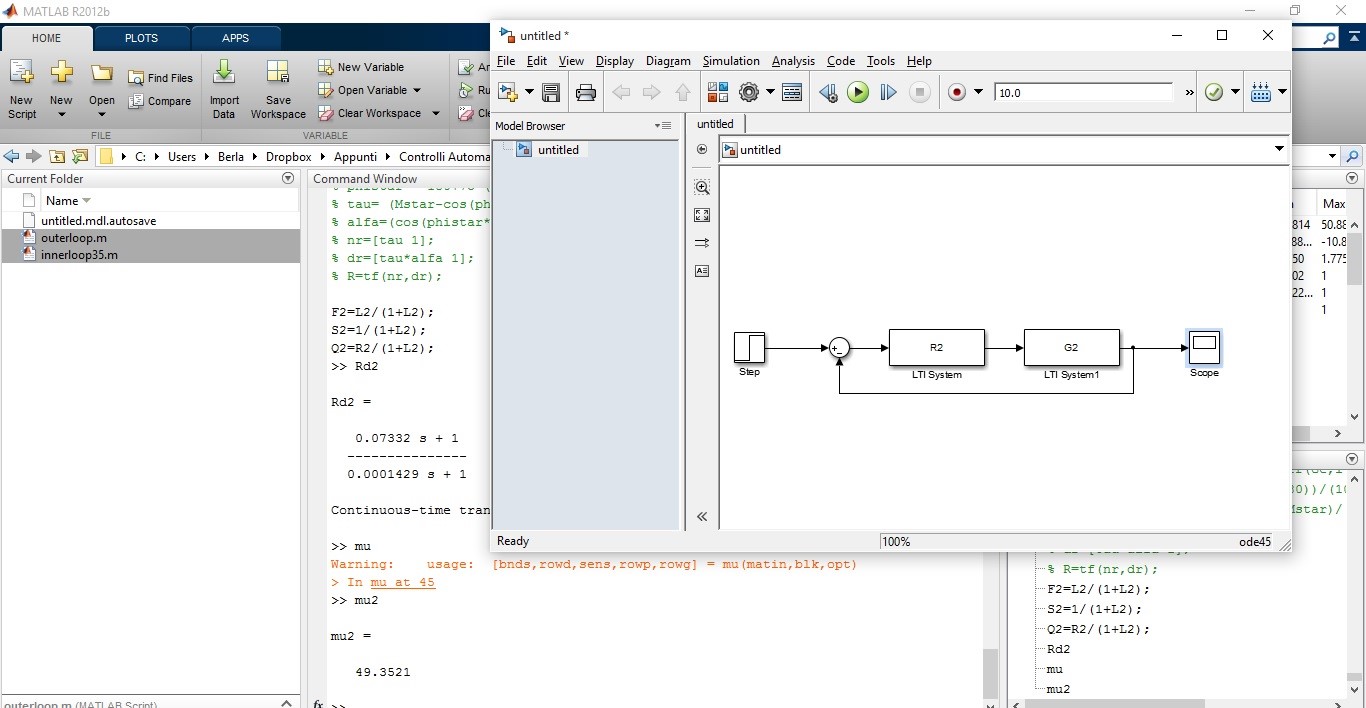Open the Simulation menu
Viewport: 1366px width, 708px height.
(x=730, y=61)
